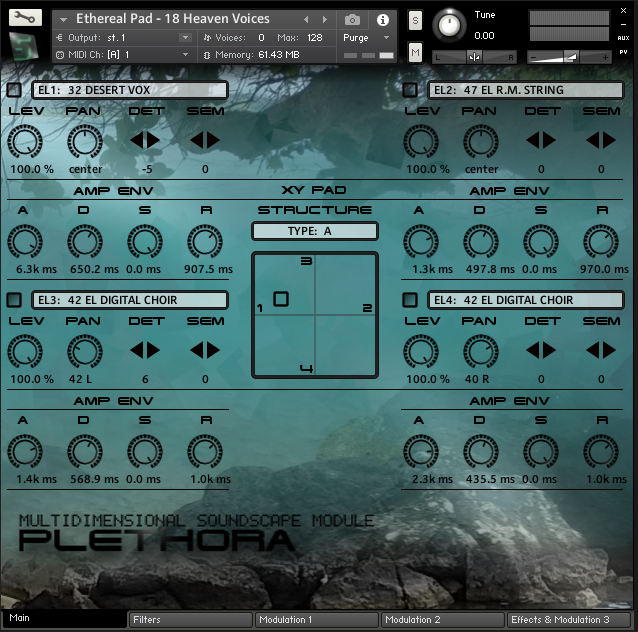This screenshot has height=632, width=638.
Task: Increase EL1 DET with right arrow
Action: point(153,140)
